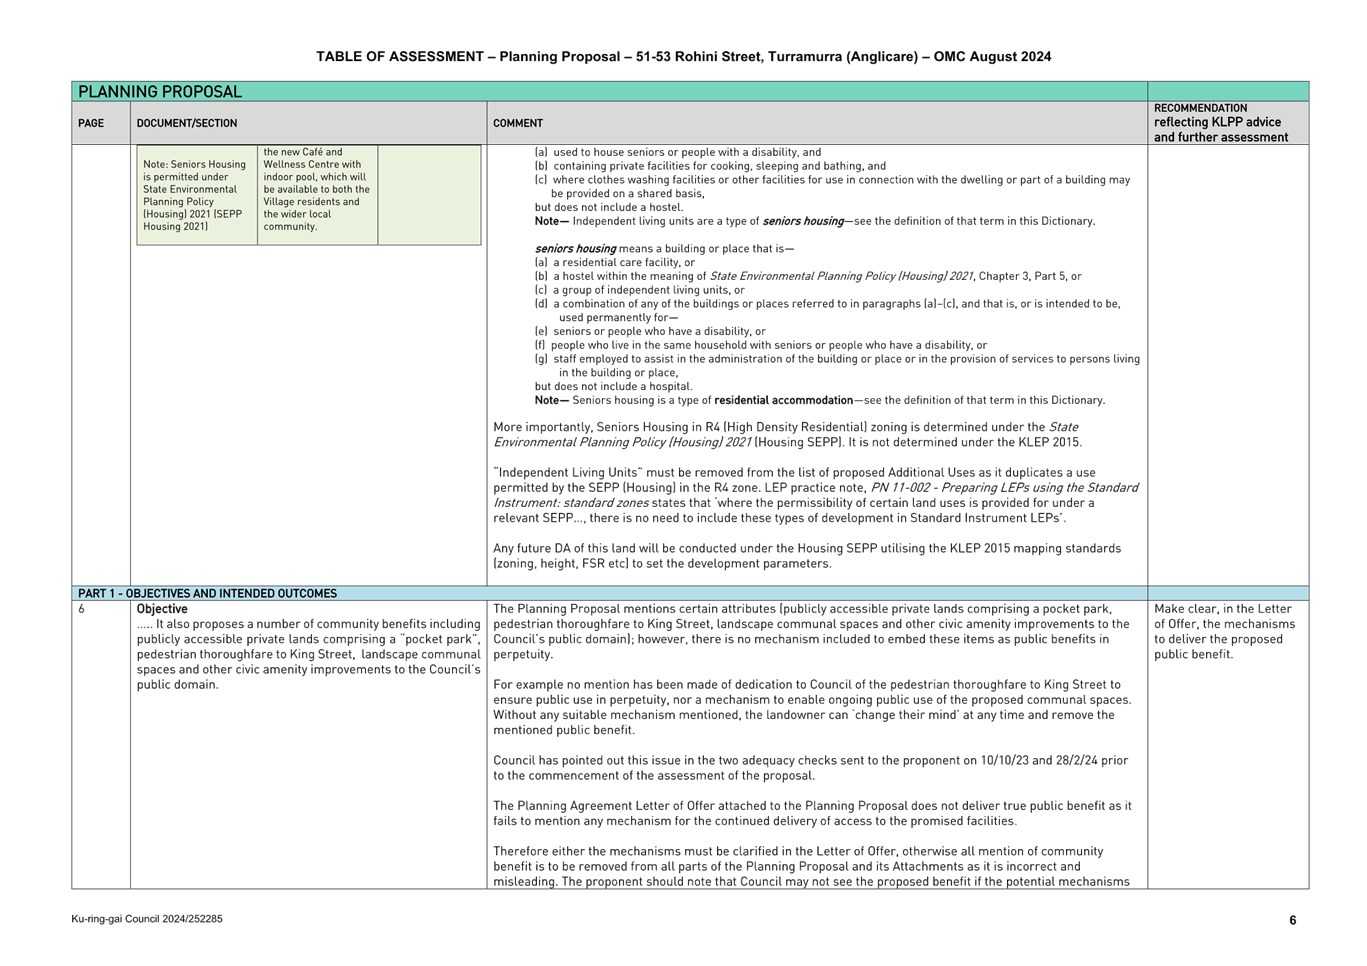This screenshot has width=1367, height=966.
Task: Click paragraph "Therefore either the mechanisms must be clarified"
Action: point(812,866)
